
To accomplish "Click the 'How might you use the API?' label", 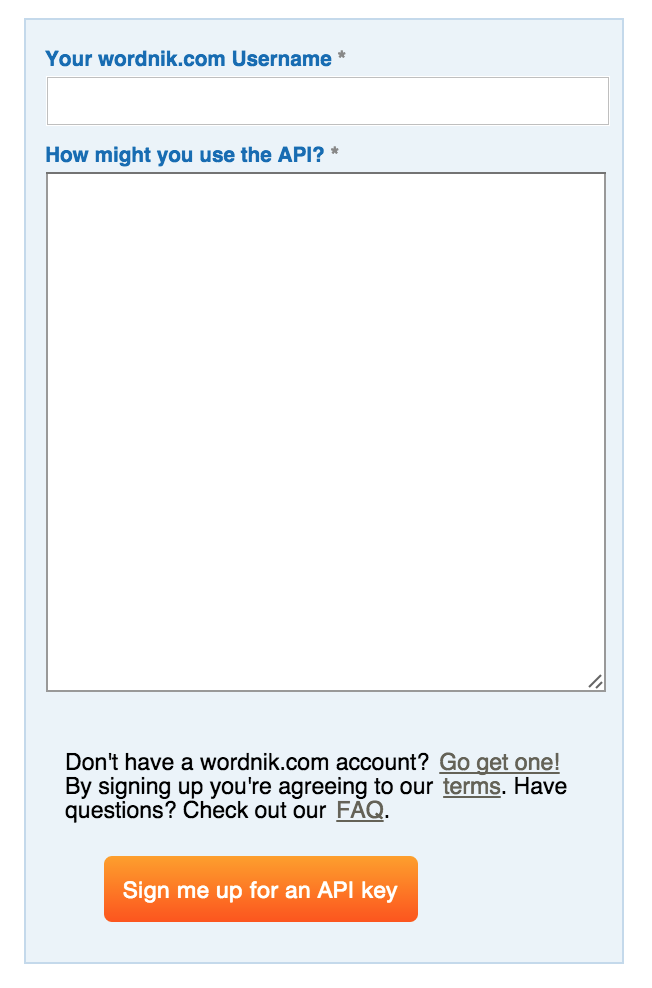I will (x=185, y=154).
